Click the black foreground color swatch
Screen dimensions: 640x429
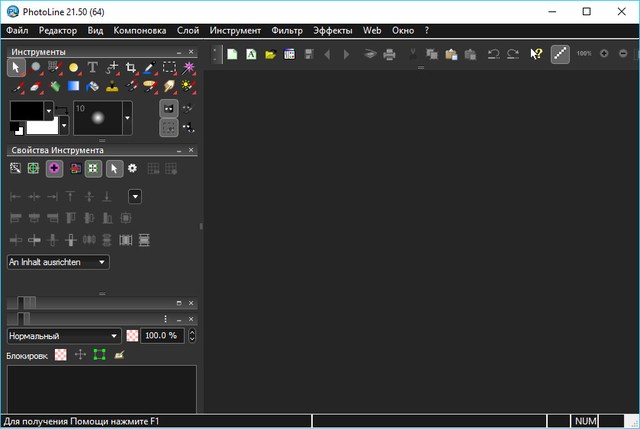click(26, 111)
